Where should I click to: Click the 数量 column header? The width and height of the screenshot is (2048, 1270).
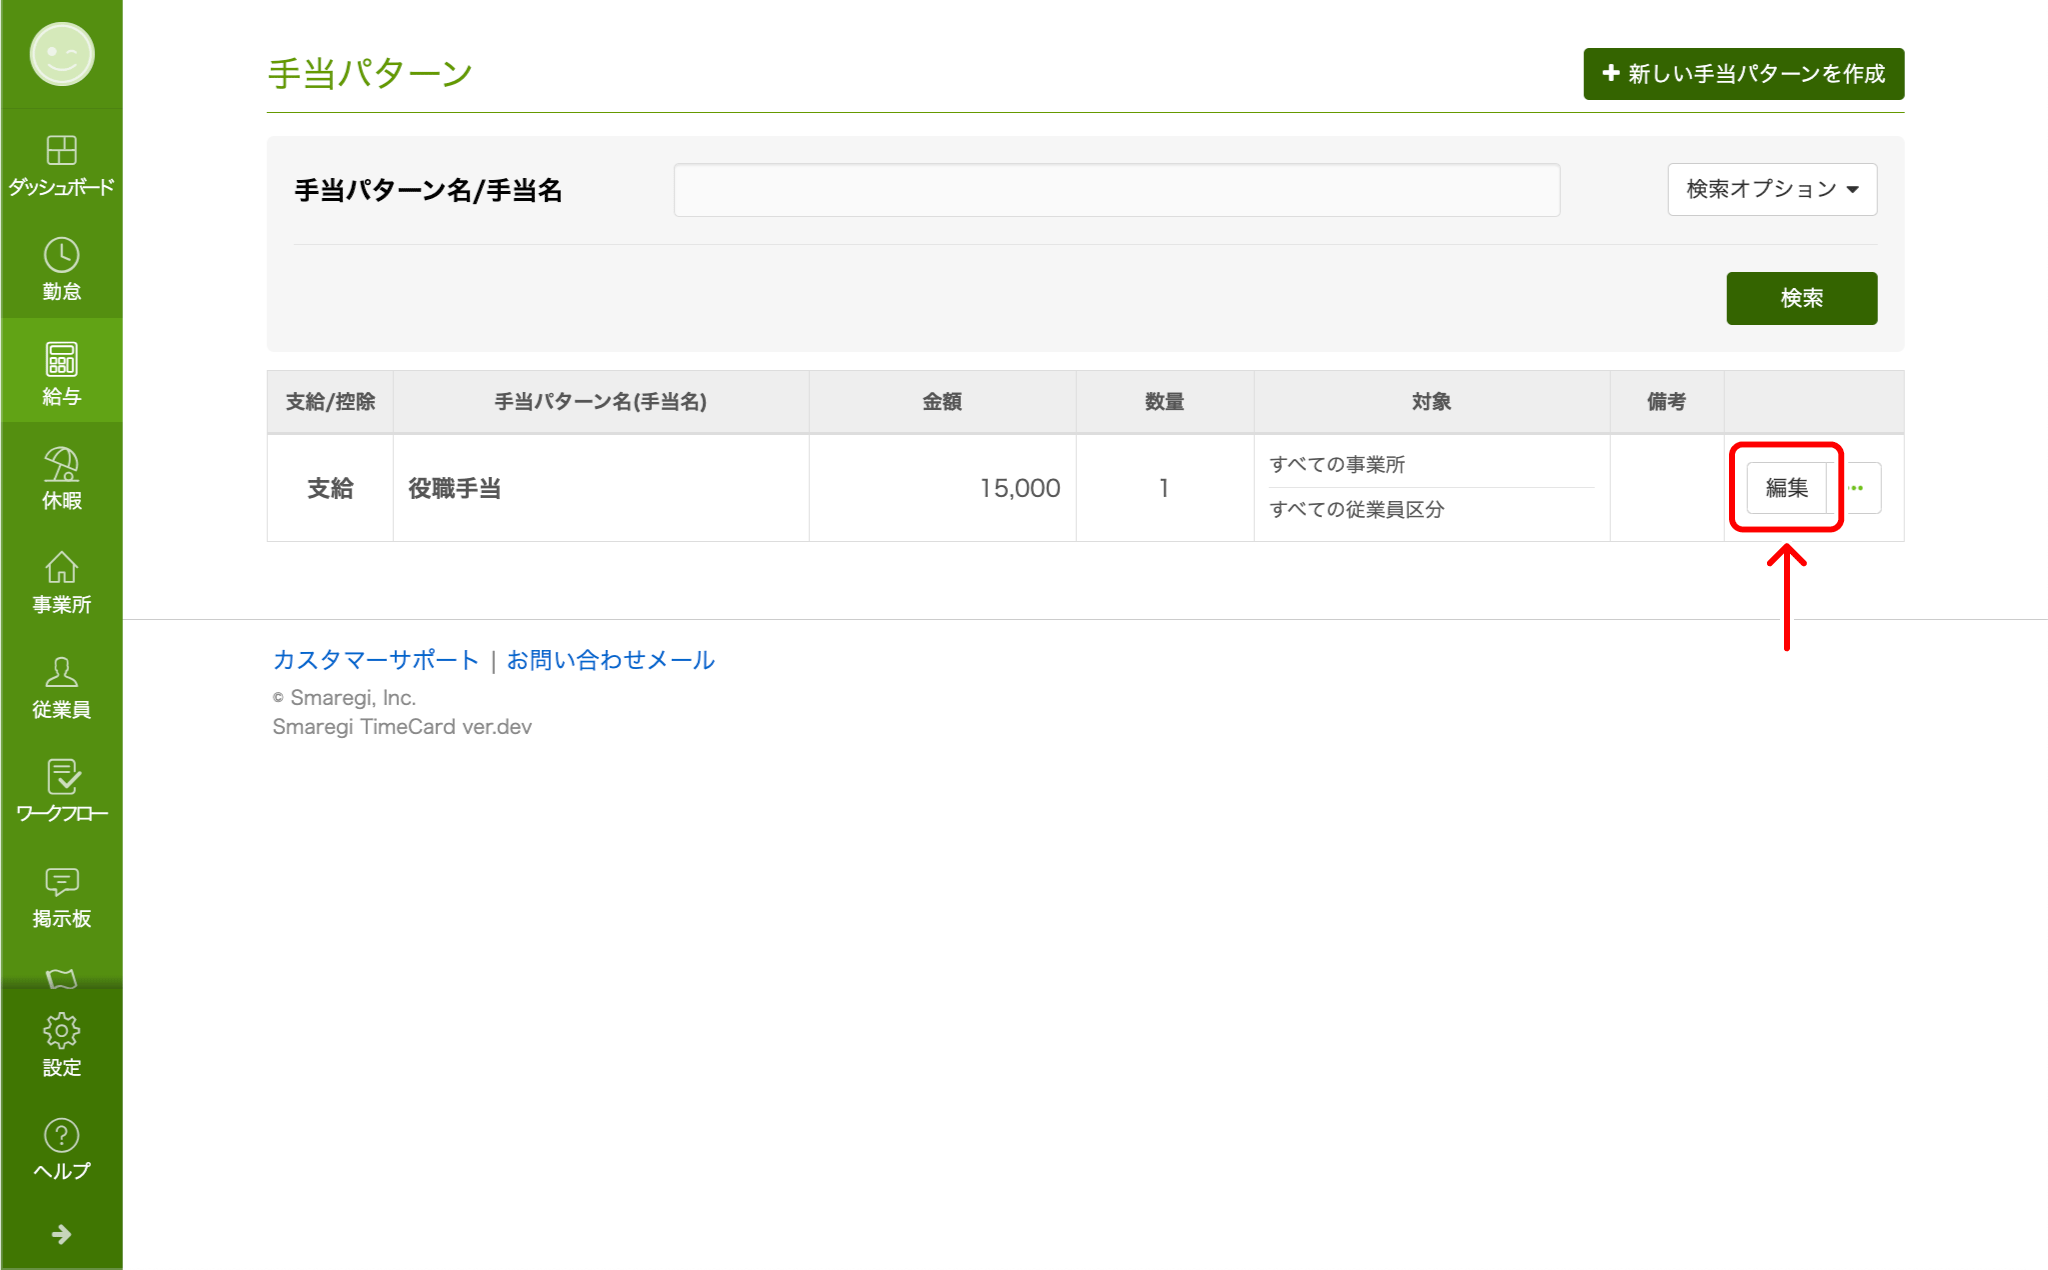pyautogui.click(x=1165, y=402)
